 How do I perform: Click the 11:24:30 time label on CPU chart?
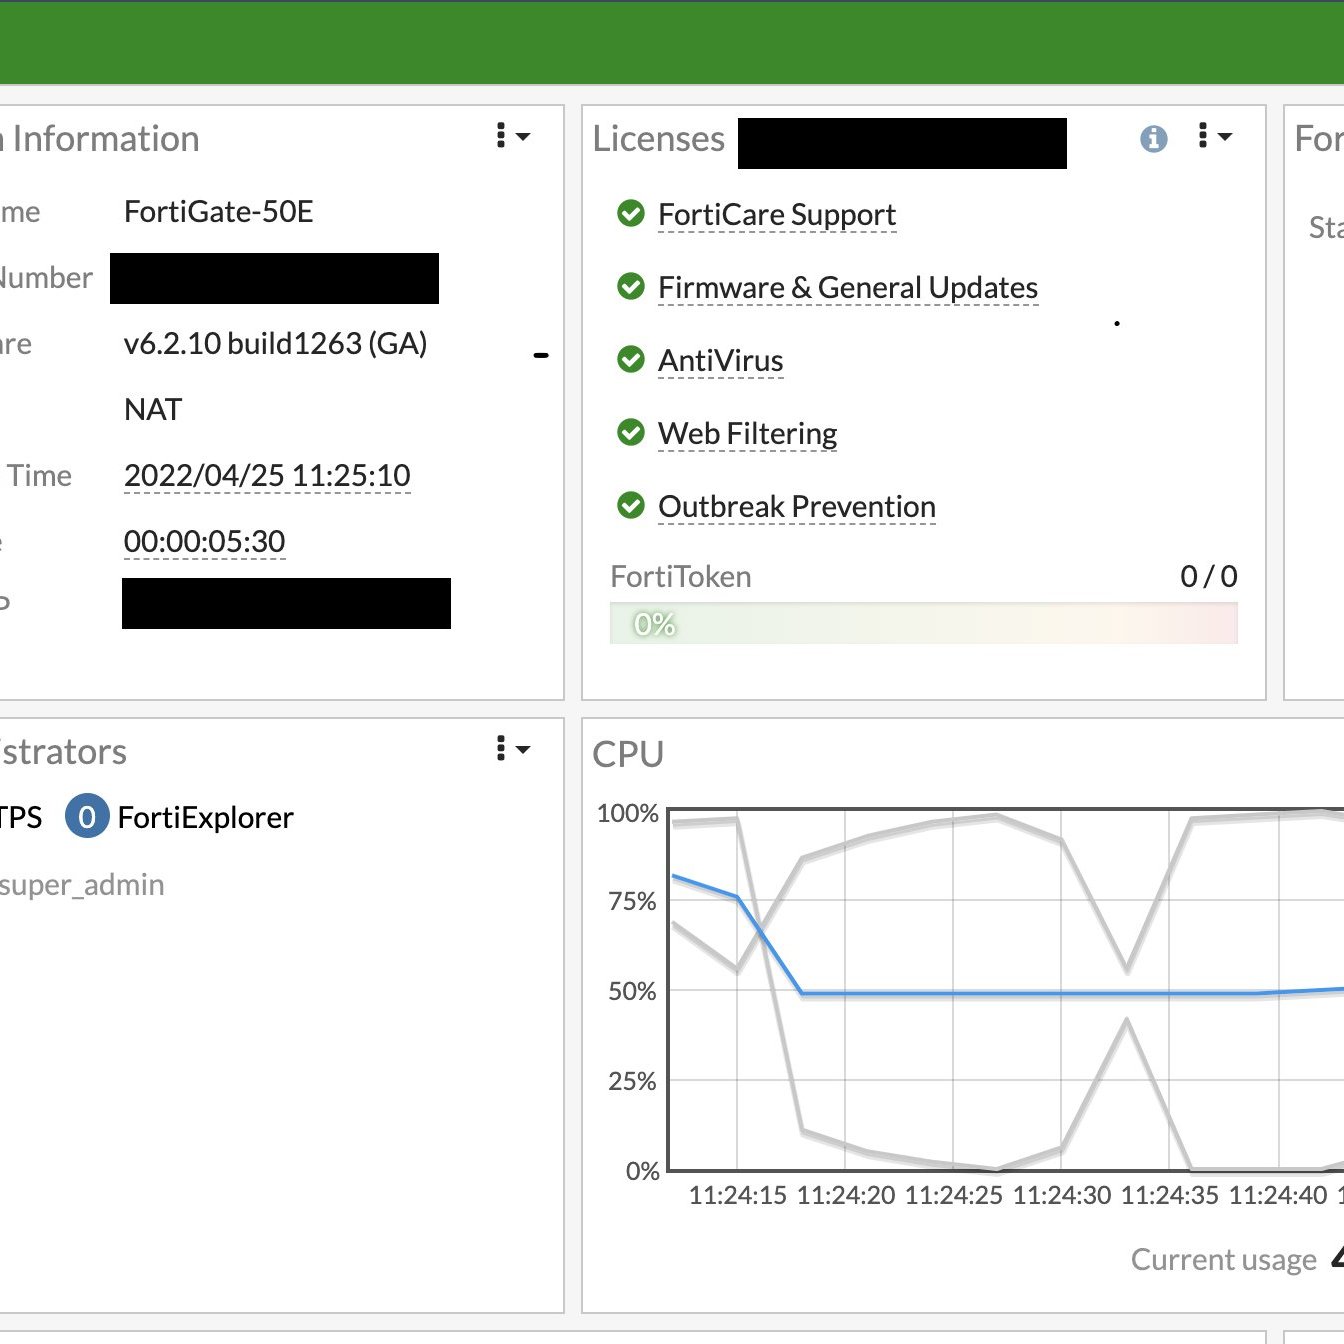tap(1062, 1195)
